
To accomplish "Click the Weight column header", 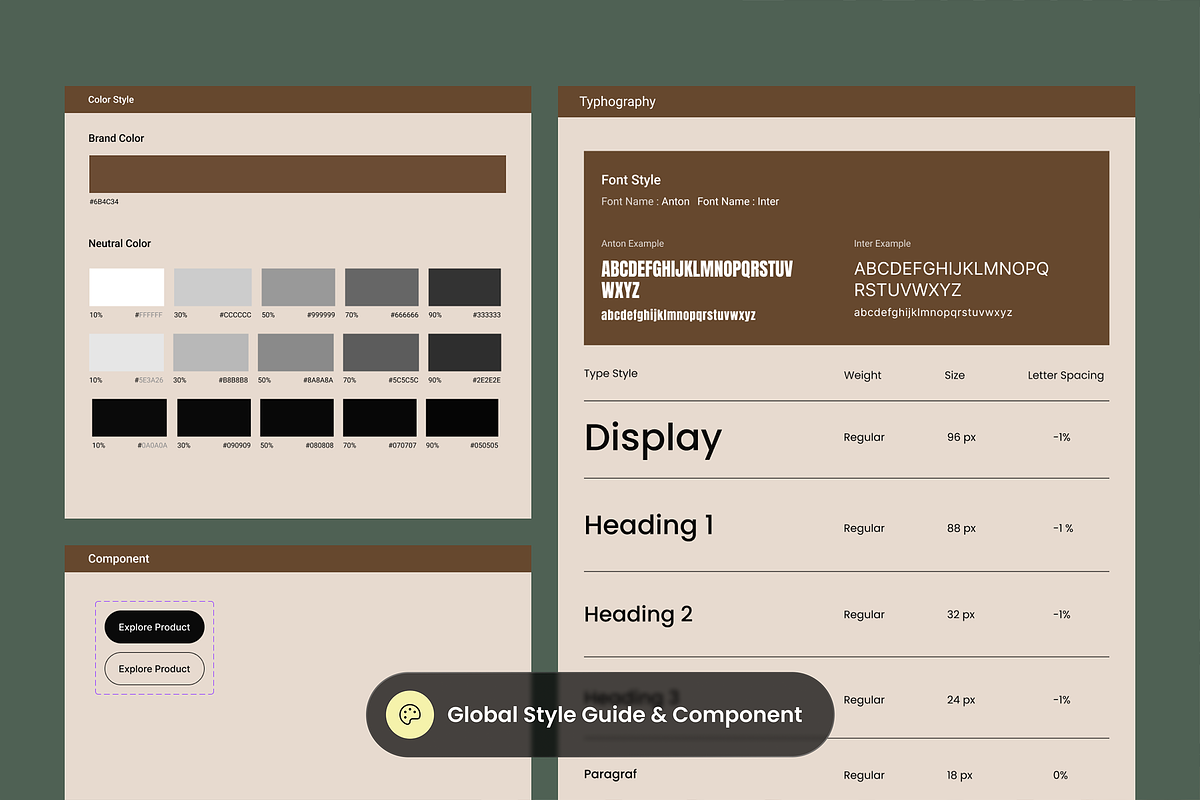I will (x=862, y=376).
